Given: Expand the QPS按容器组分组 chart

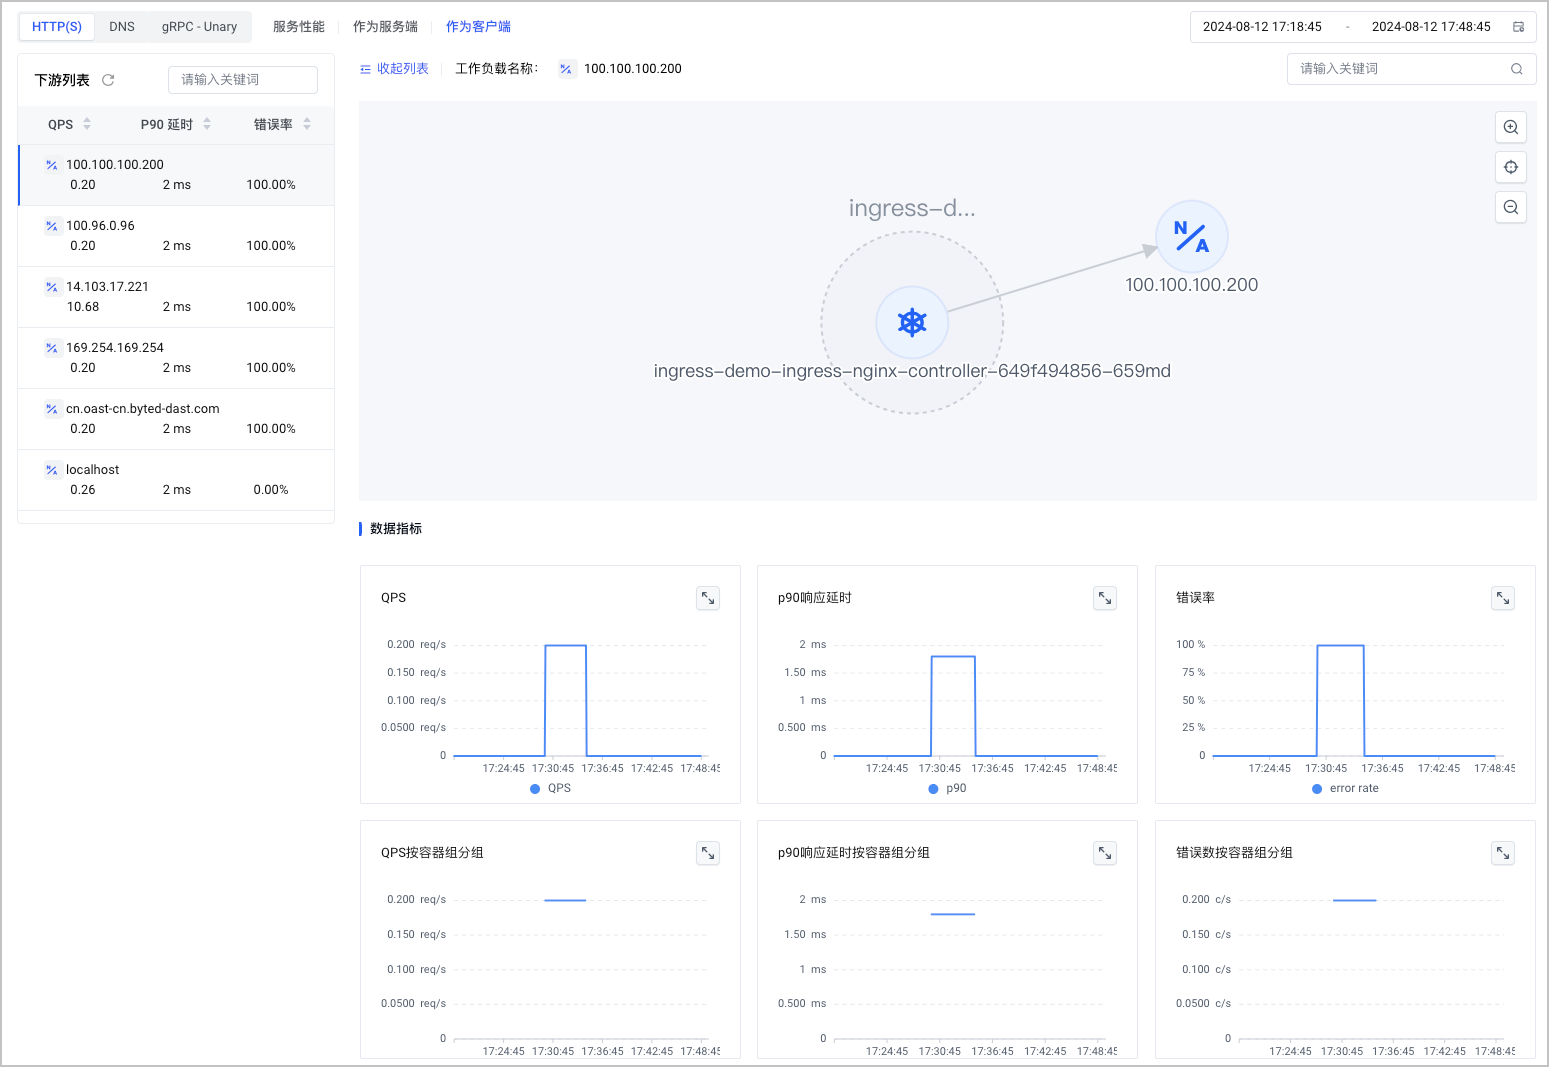Looking at the screenshot, I should pyautogui.click(x=708, y=853).
